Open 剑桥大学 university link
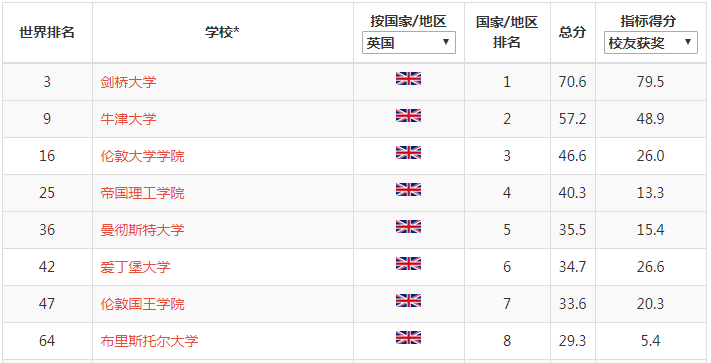Image resolution: width=711 pixels, height=363 pixels. point(128,82)
